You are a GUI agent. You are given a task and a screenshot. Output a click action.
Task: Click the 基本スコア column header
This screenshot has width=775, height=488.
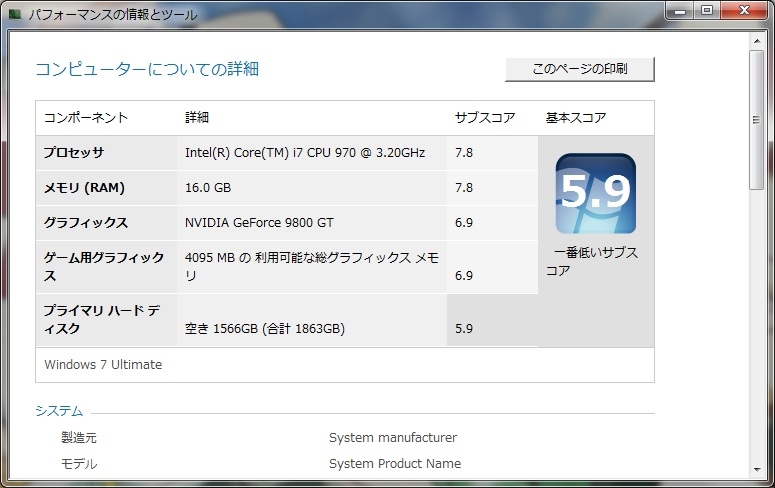(576, 118)
